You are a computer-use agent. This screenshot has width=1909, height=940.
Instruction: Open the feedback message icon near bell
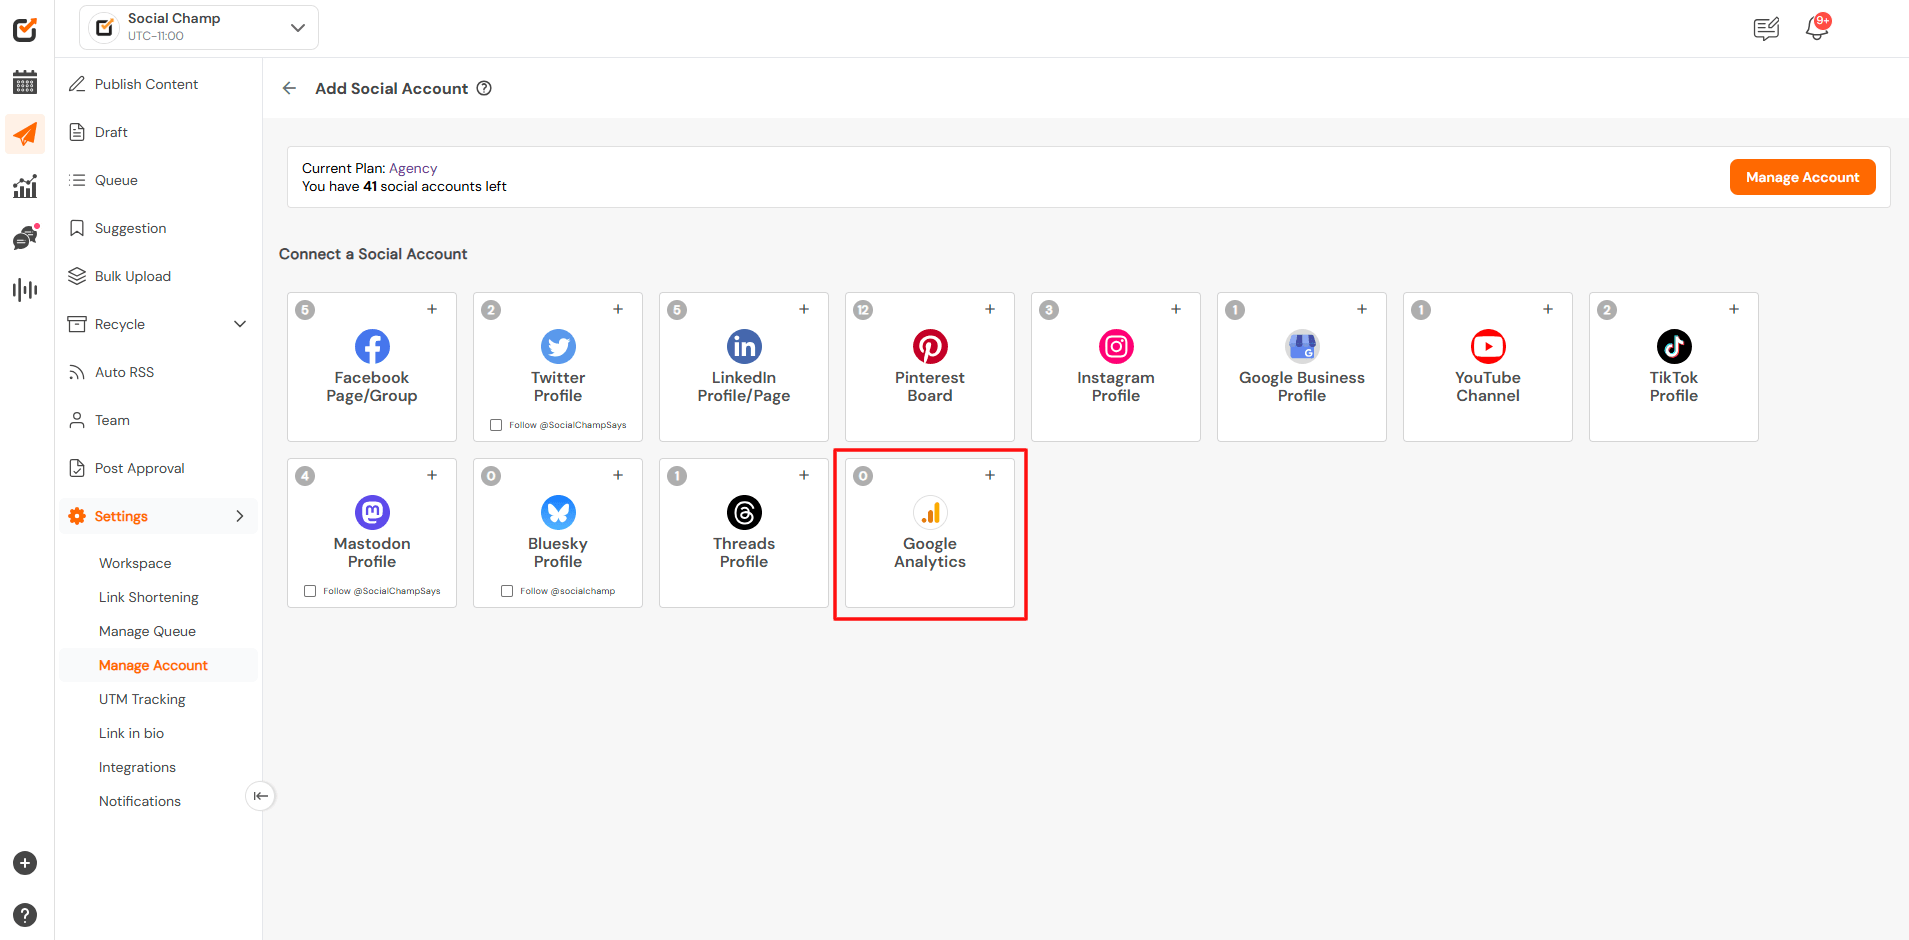pyautogui.click(x=1766, y=28)
